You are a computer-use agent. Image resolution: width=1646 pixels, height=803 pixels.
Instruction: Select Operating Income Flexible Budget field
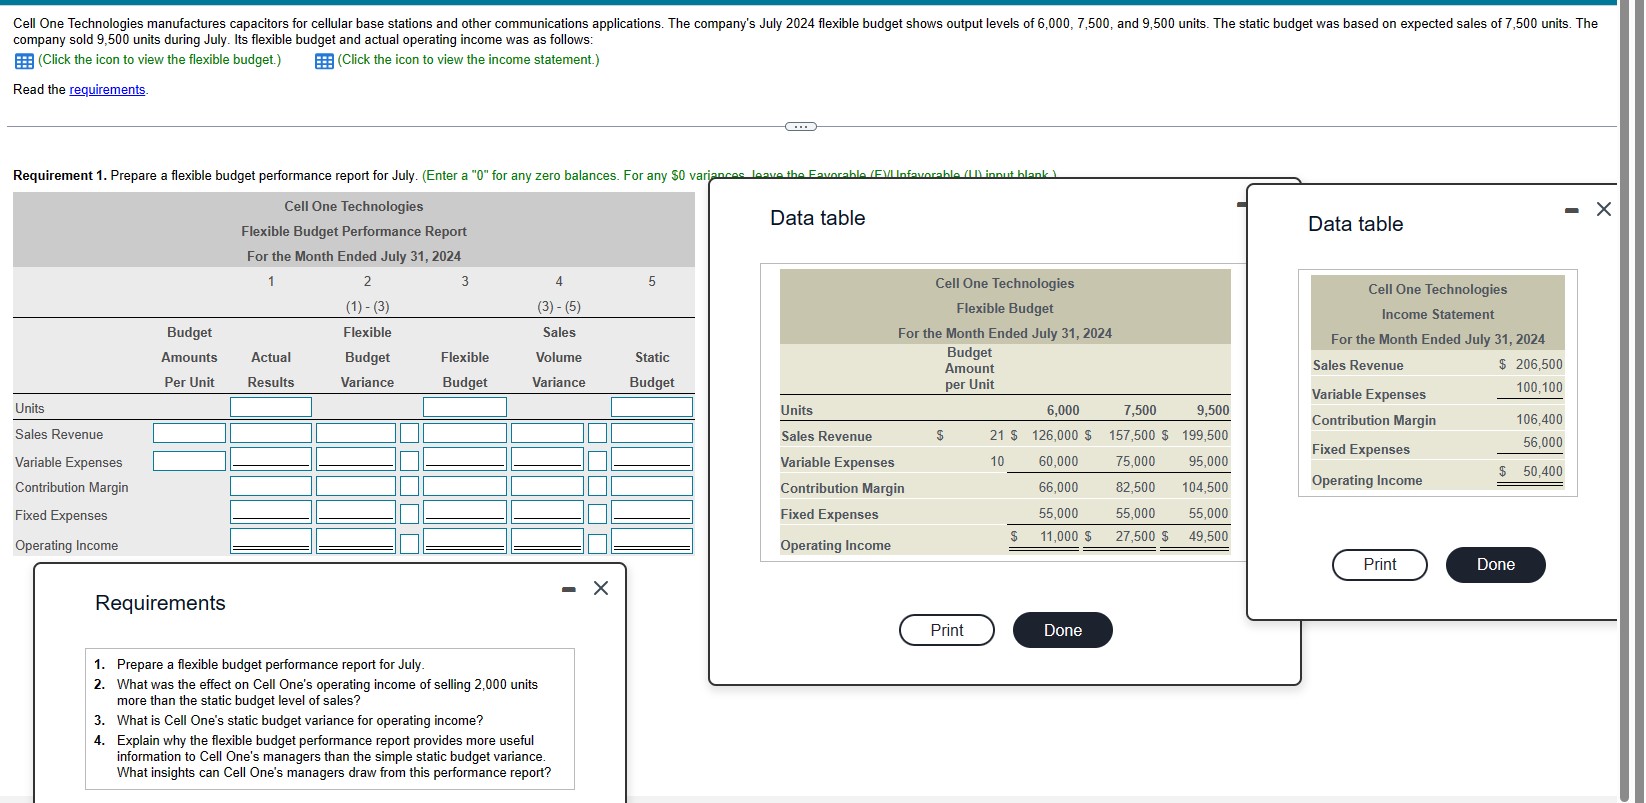[465, 541]
